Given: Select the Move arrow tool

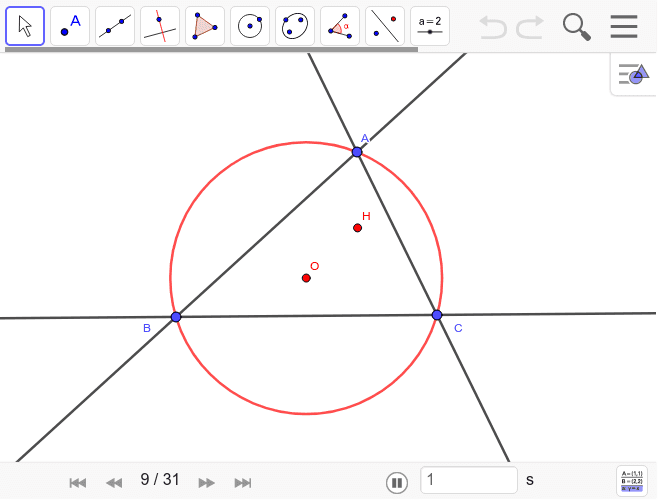Looking at the screenshot, I should (25, 26).
